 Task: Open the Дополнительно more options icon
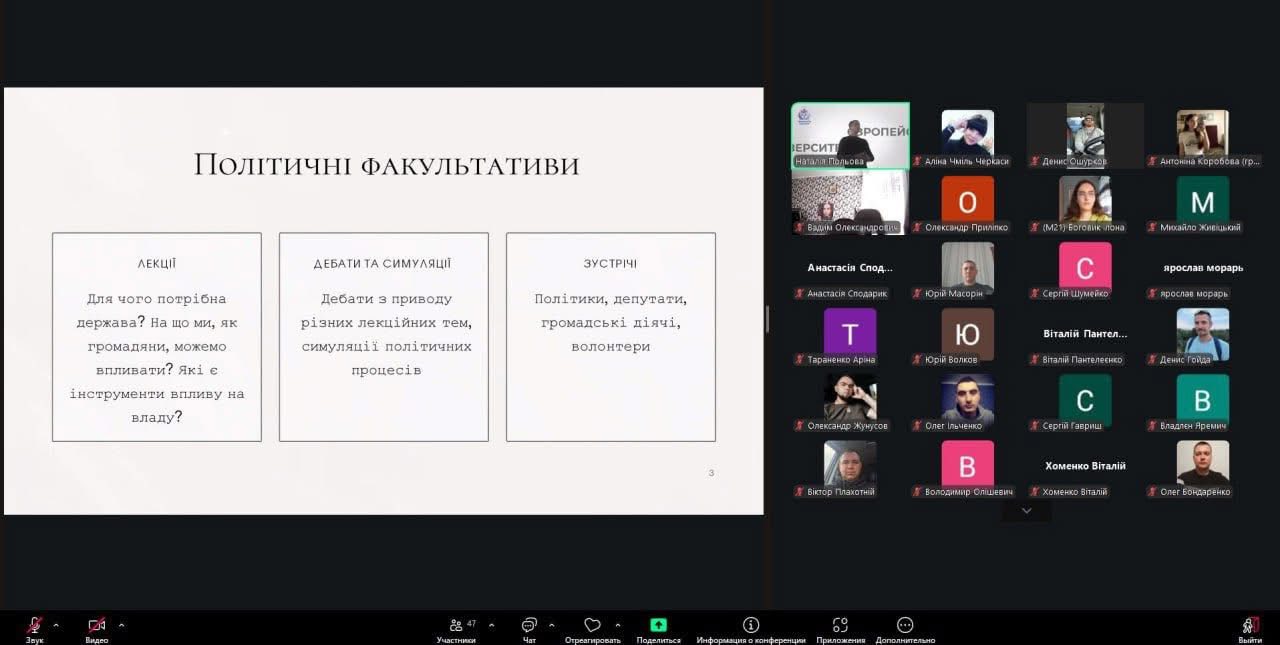(905, 625)
